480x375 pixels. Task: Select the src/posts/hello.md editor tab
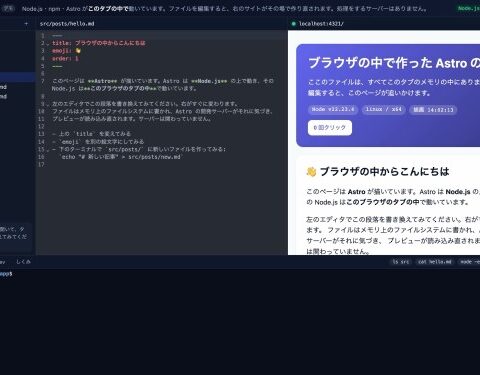coord(67,24)
